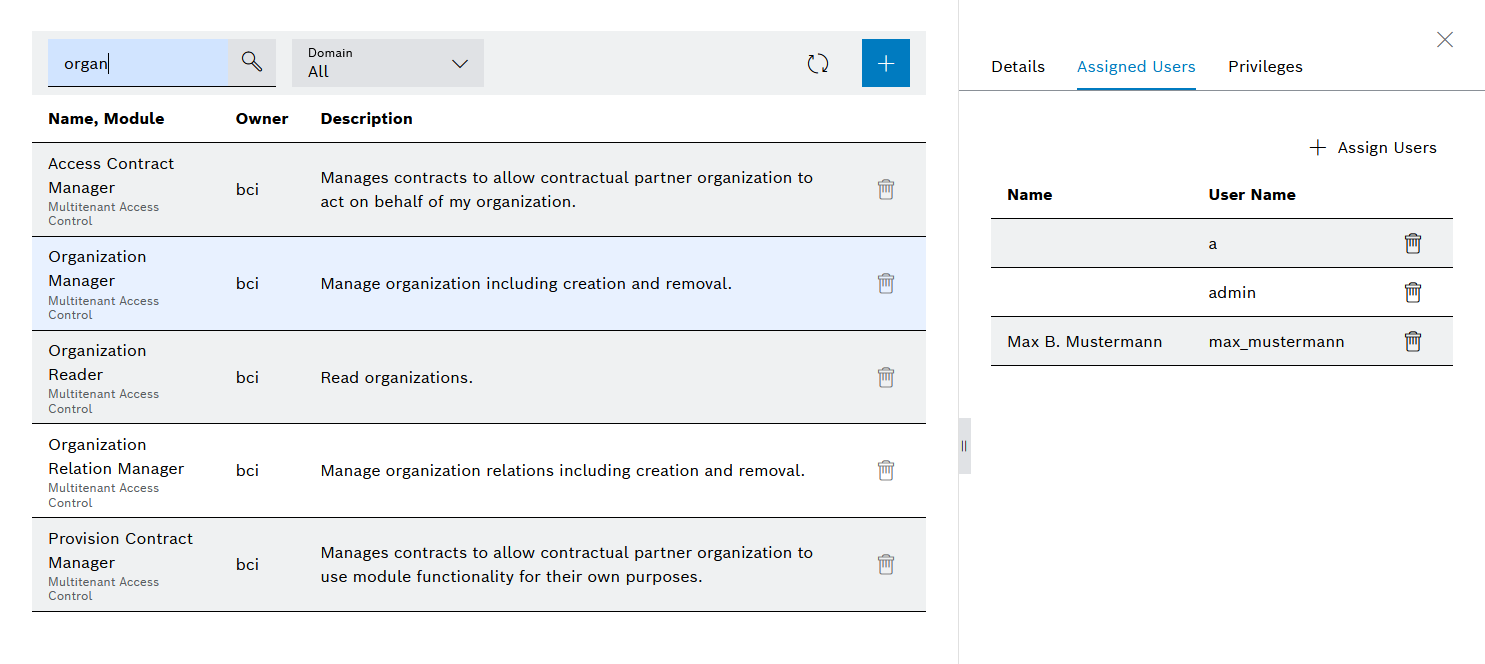Viewport: 1485px width, 664px height.
Task: Delete the Organization Manager role
Action: (885, 283)
